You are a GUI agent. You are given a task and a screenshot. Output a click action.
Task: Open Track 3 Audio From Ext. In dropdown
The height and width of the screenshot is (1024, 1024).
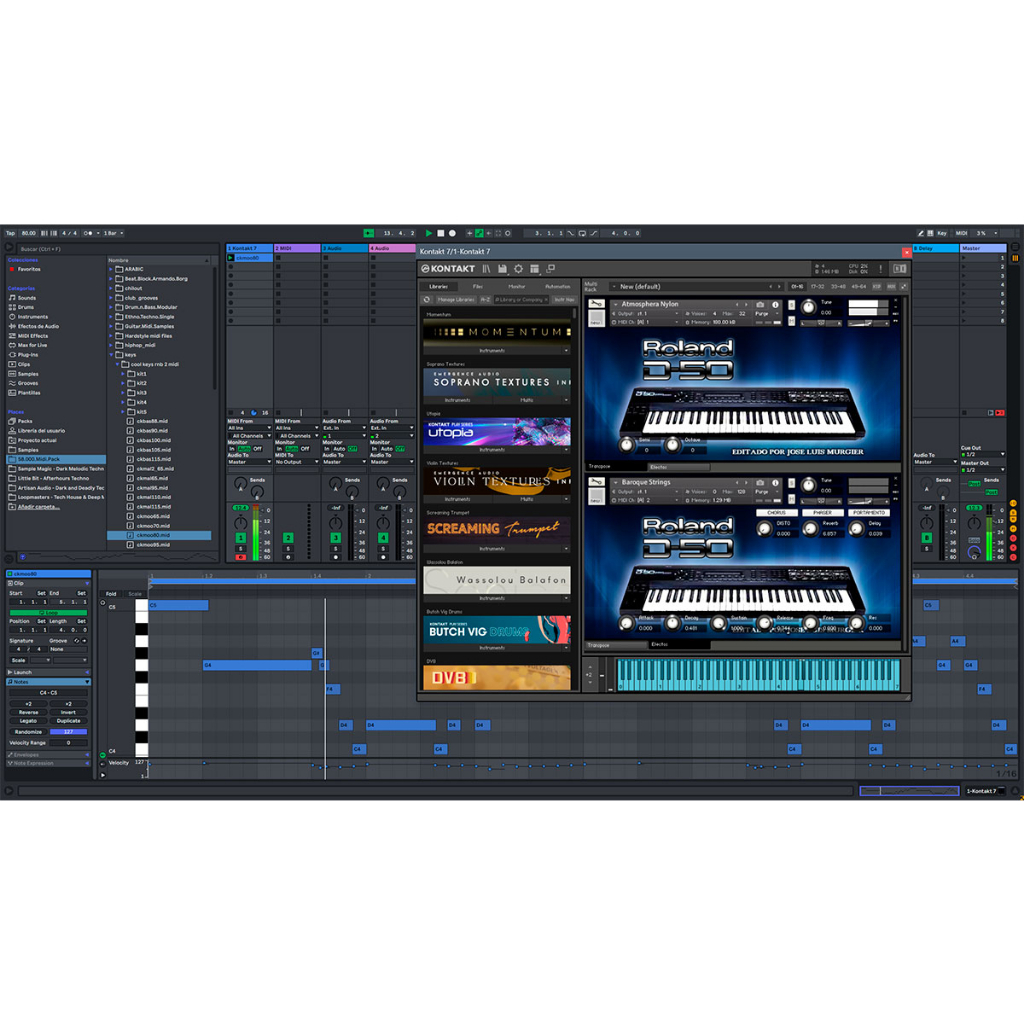345,428
